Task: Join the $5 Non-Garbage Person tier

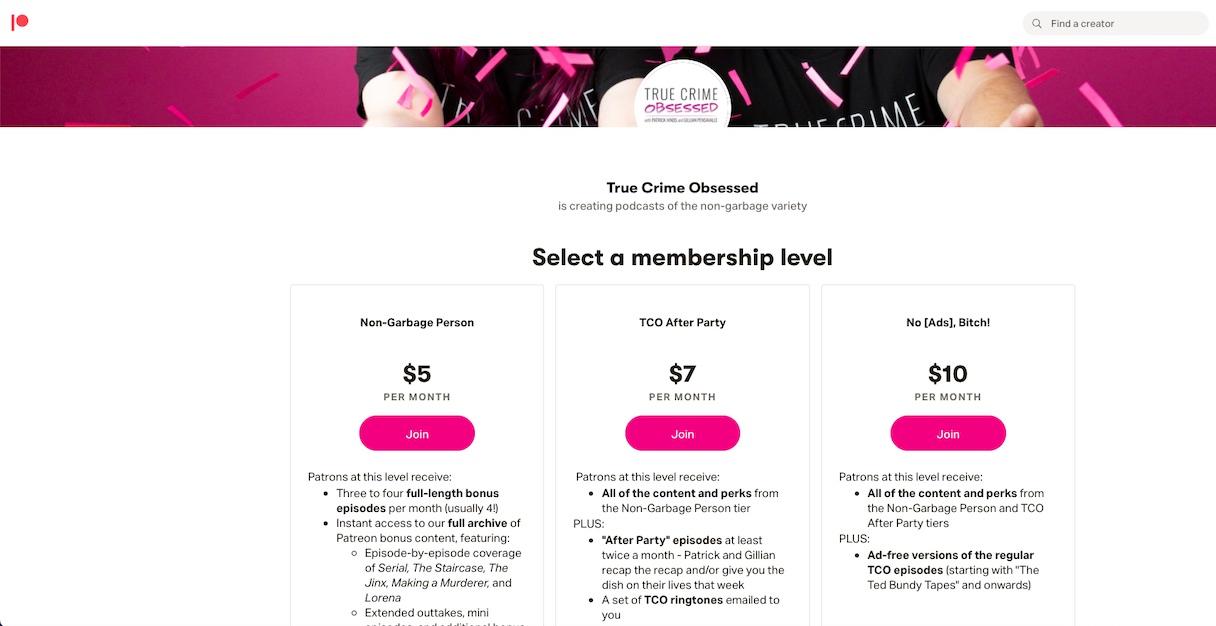Action: pos(417,434)
